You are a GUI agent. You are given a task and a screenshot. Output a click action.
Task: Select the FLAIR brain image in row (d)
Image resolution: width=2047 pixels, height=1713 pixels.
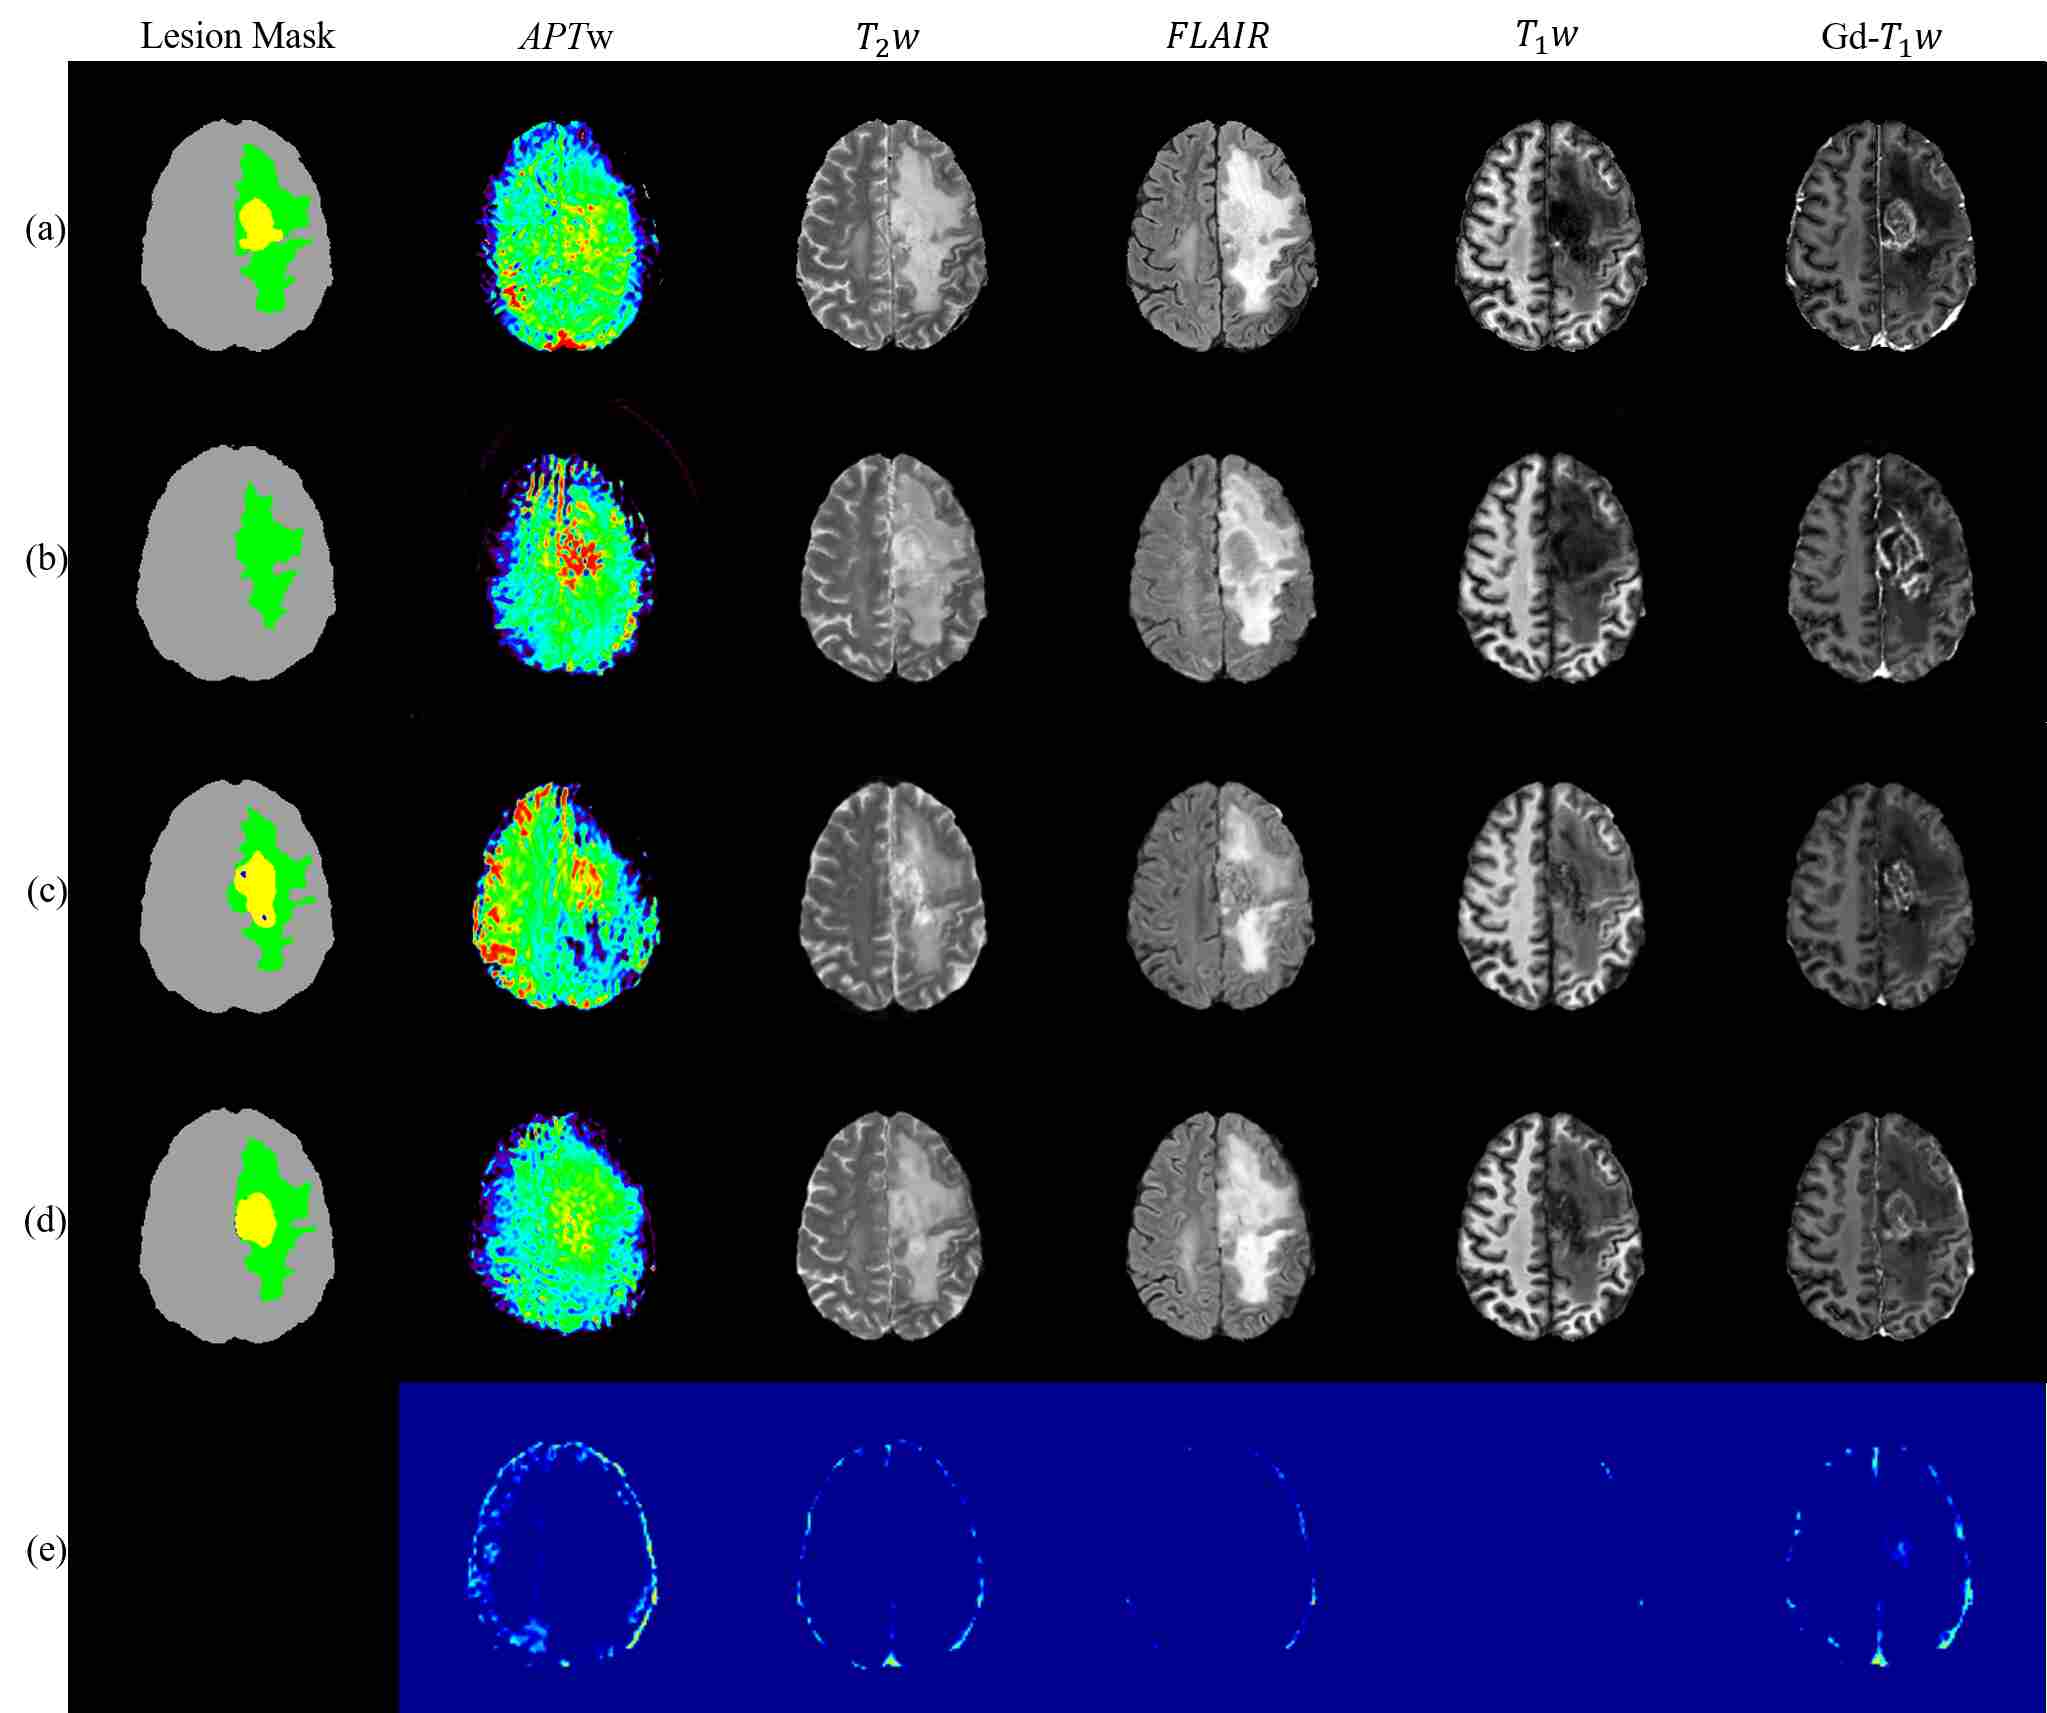pos(1222,1224)
